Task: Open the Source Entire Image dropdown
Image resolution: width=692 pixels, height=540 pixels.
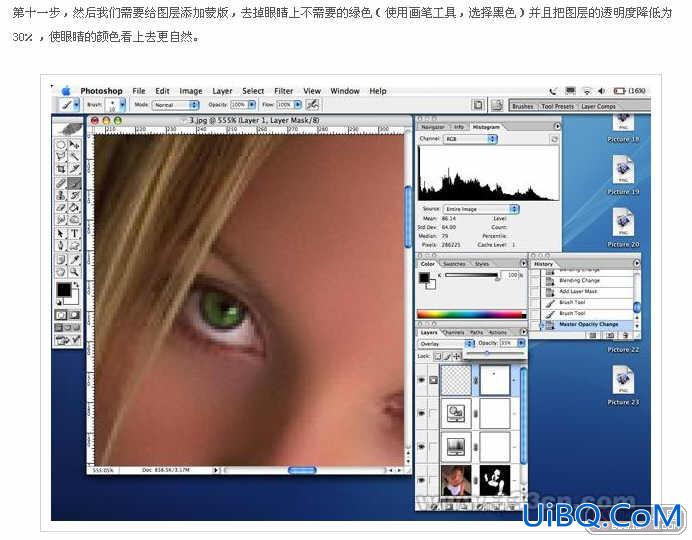Action: tap(481, 209)
